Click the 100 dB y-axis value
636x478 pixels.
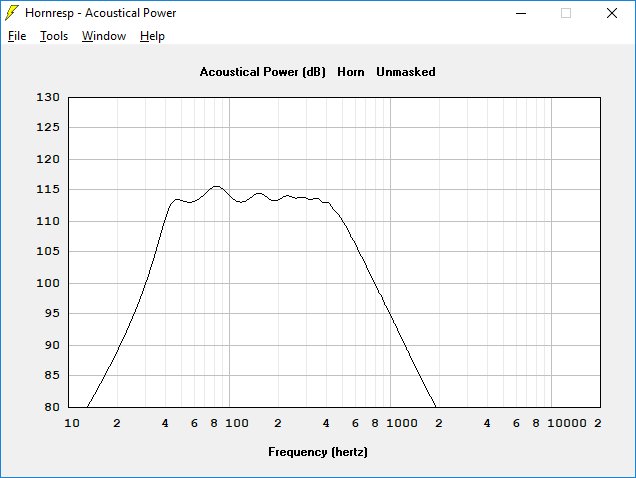[48, 283]
